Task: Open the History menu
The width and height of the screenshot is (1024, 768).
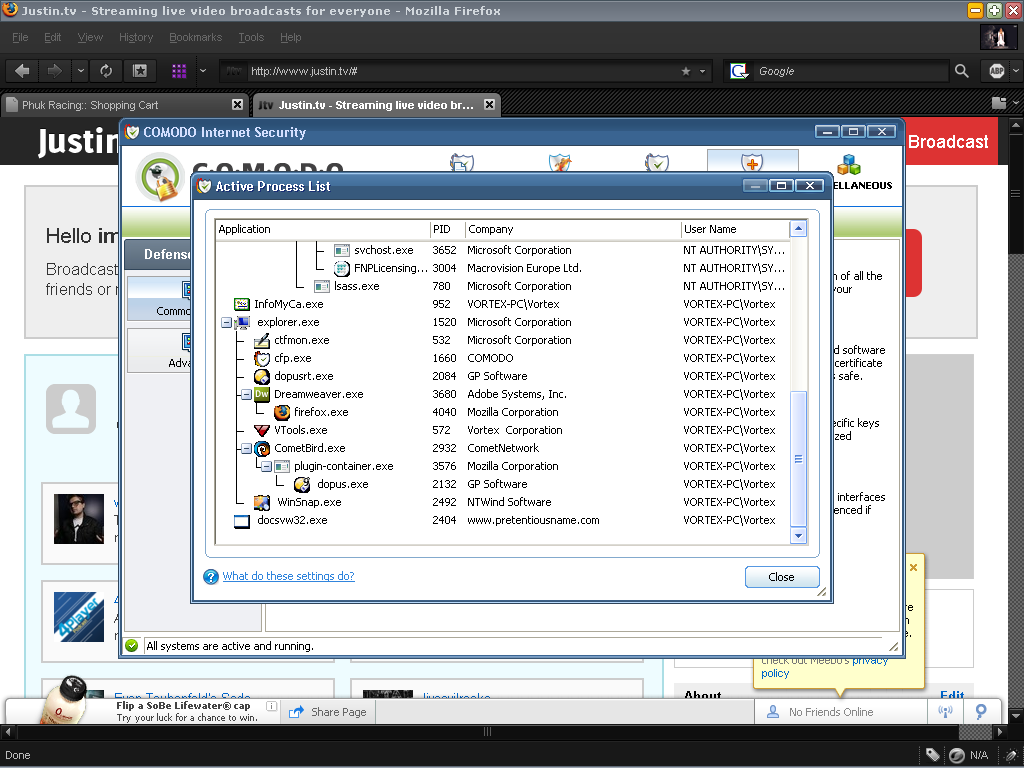Action: pyautogui.click(x=136, y=37)
